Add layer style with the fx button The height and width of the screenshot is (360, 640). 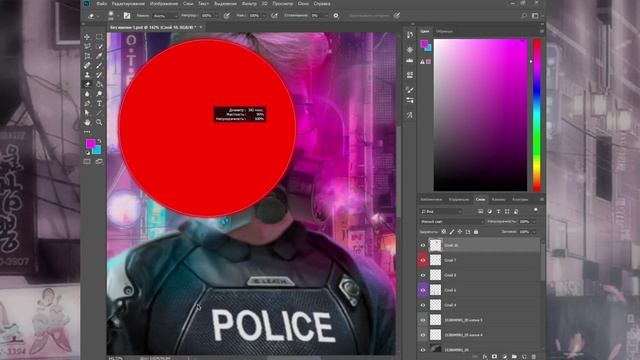pos(485,357)
